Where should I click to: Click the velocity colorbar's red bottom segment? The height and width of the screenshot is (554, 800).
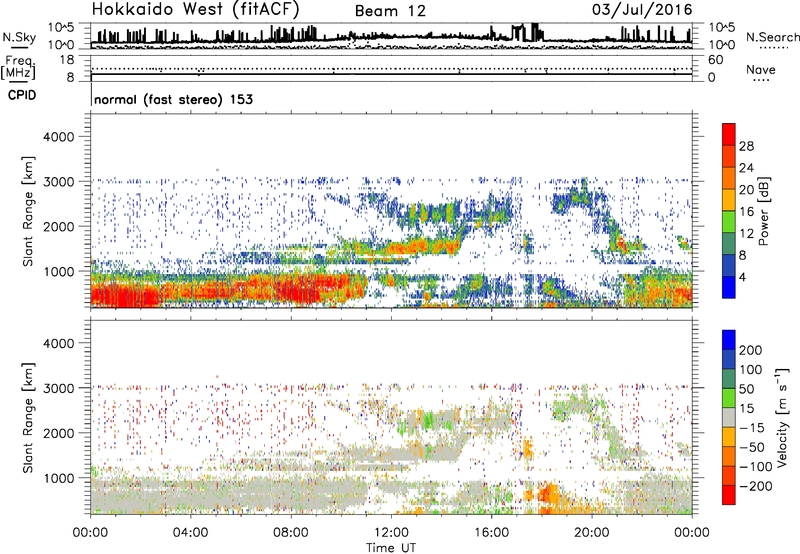(x=729, y=495)
